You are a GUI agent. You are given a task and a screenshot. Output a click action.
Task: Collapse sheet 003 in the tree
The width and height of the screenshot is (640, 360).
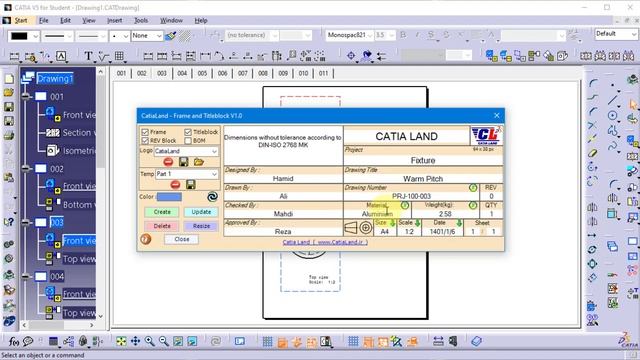point(26,222)
